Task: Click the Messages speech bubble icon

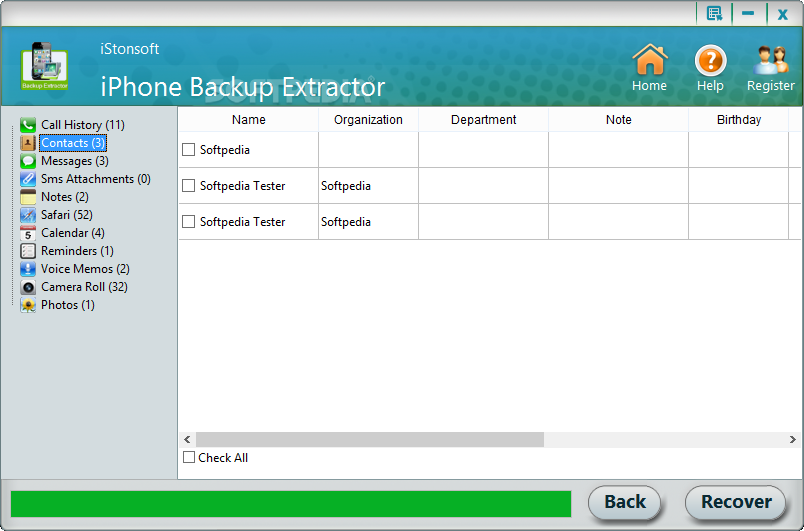Action: 28,160
